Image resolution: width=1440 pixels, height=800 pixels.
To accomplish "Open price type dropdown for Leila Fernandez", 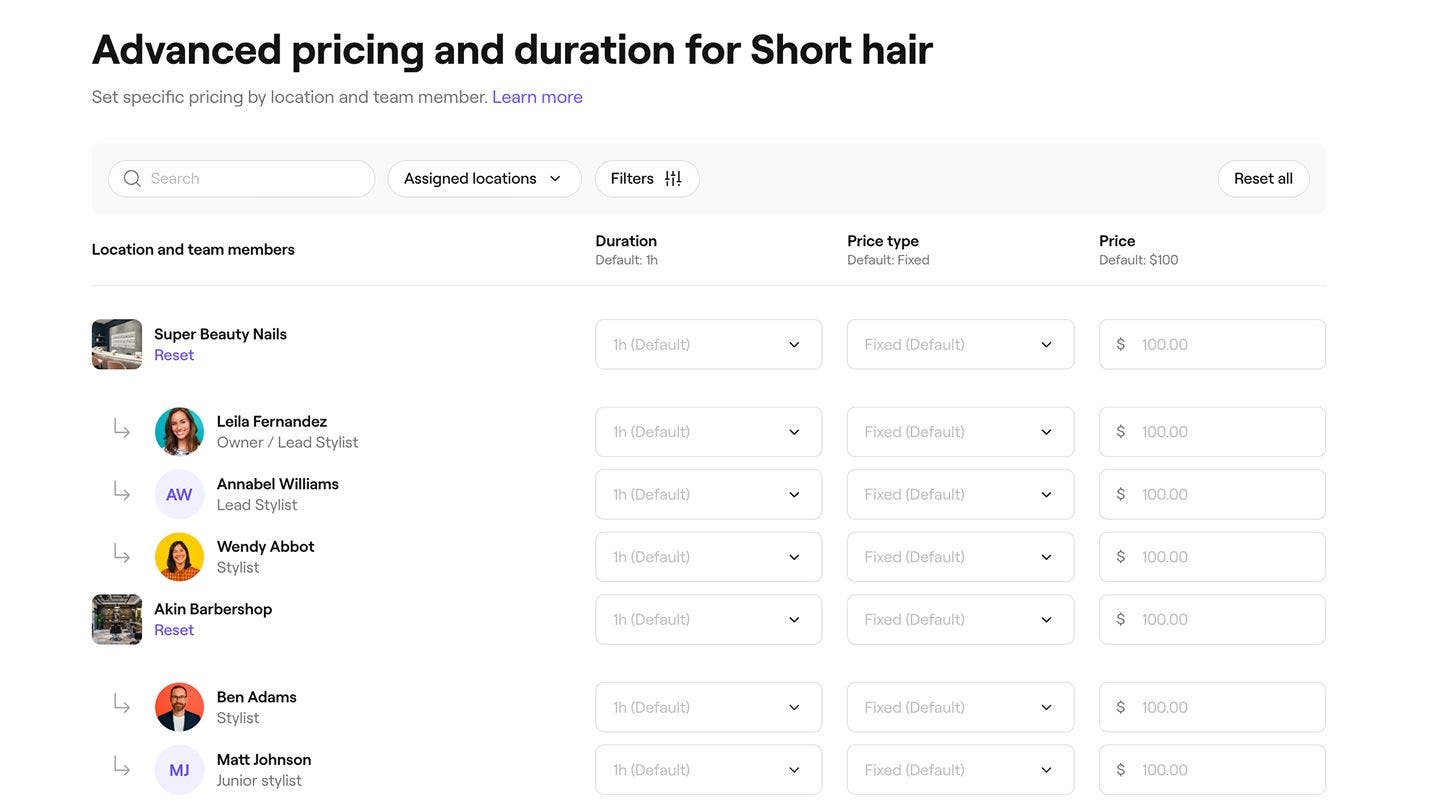I will [x=960, y=432].
